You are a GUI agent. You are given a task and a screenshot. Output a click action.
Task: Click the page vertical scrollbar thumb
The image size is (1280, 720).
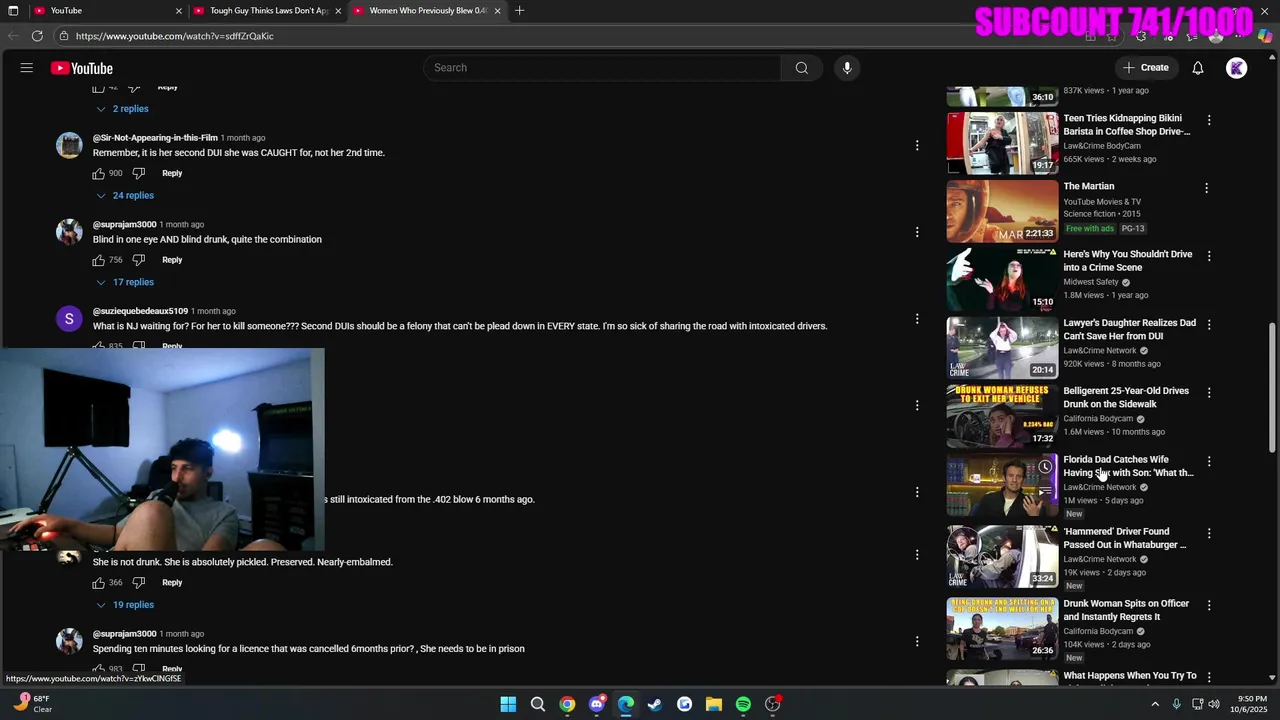coord(1272,387)
